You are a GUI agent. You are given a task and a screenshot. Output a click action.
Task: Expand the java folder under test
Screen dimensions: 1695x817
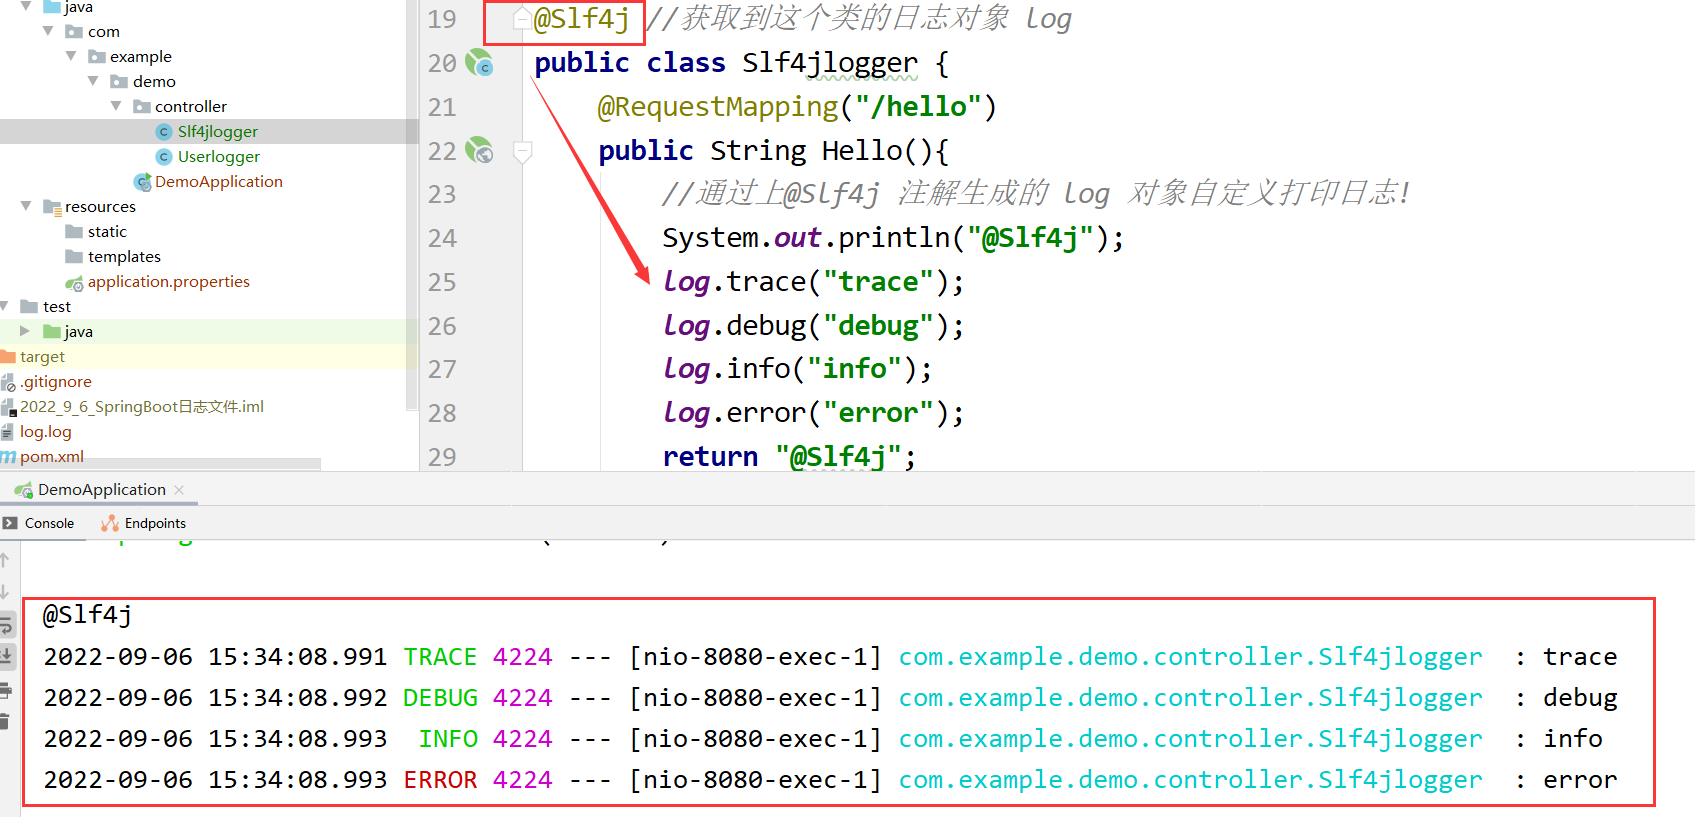[25, 331]
